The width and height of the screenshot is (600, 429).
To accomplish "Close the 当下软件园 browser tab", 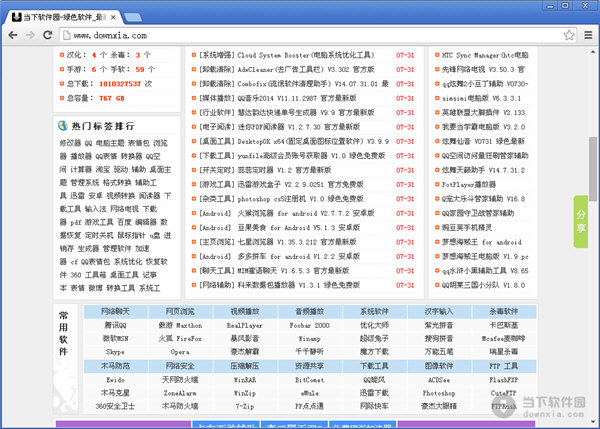I will click(113, 17).
